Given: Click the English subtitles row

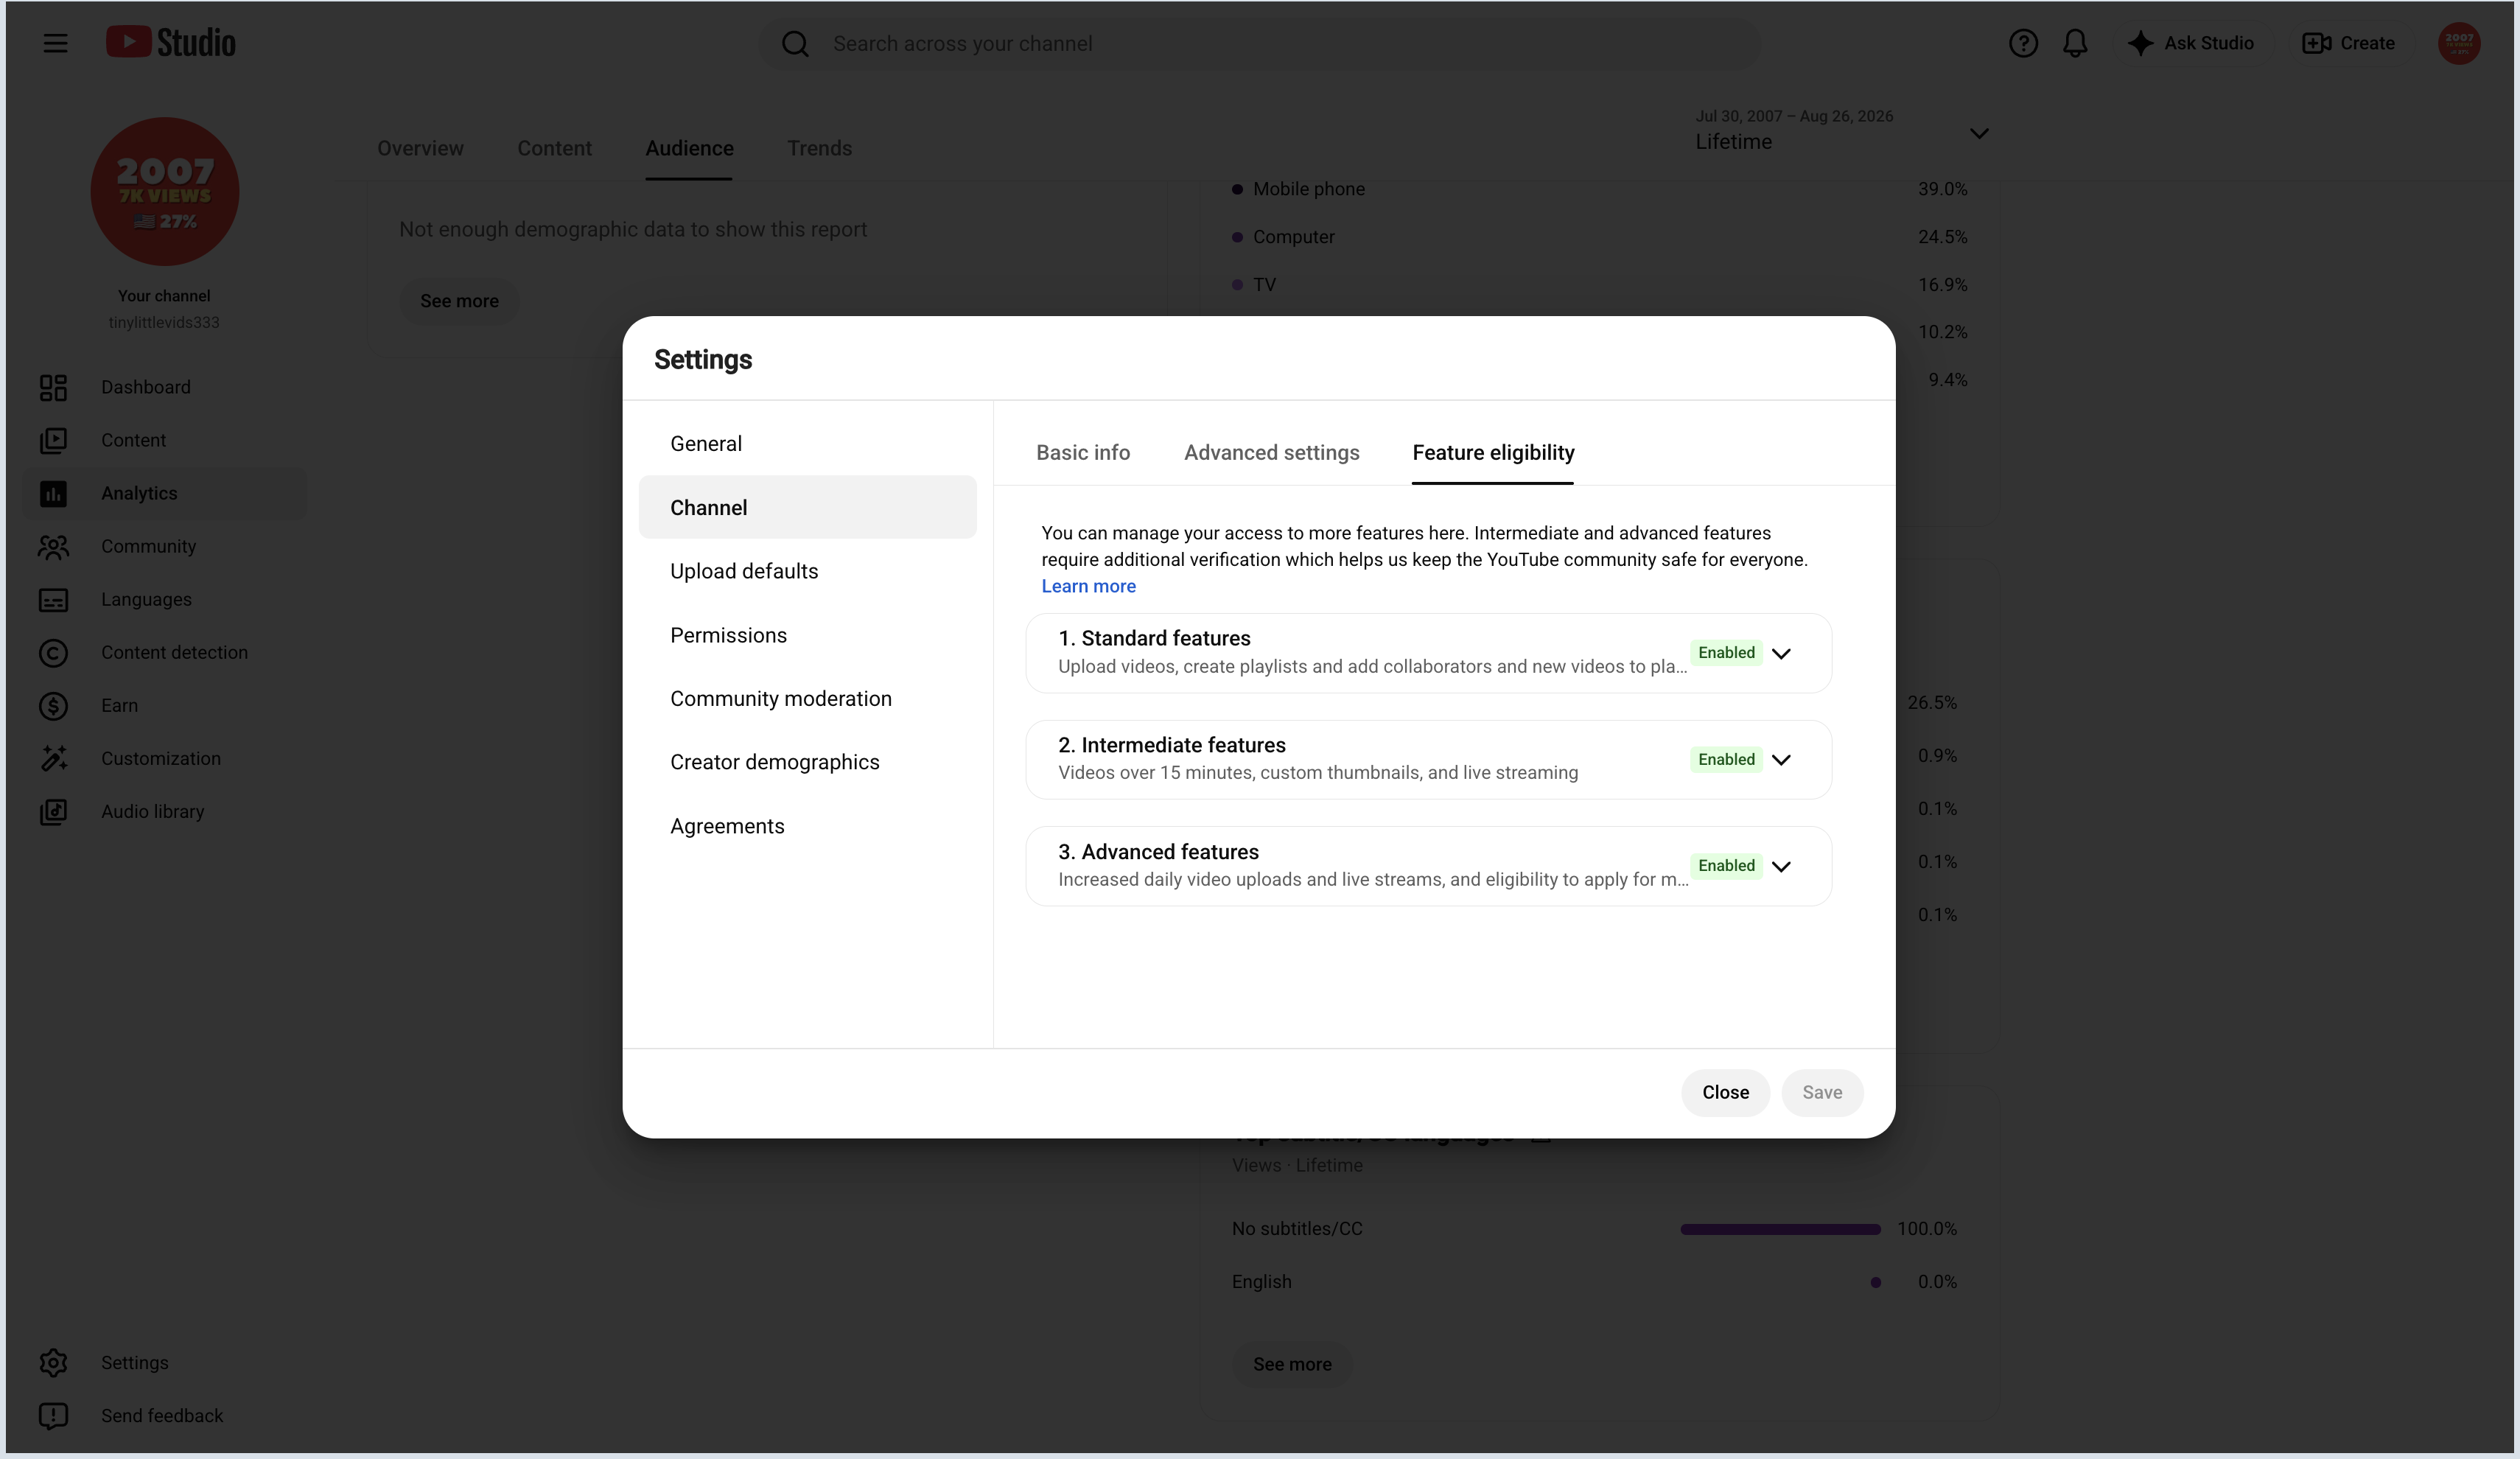Looking at the screenshot, I should pos(1594,1282).
